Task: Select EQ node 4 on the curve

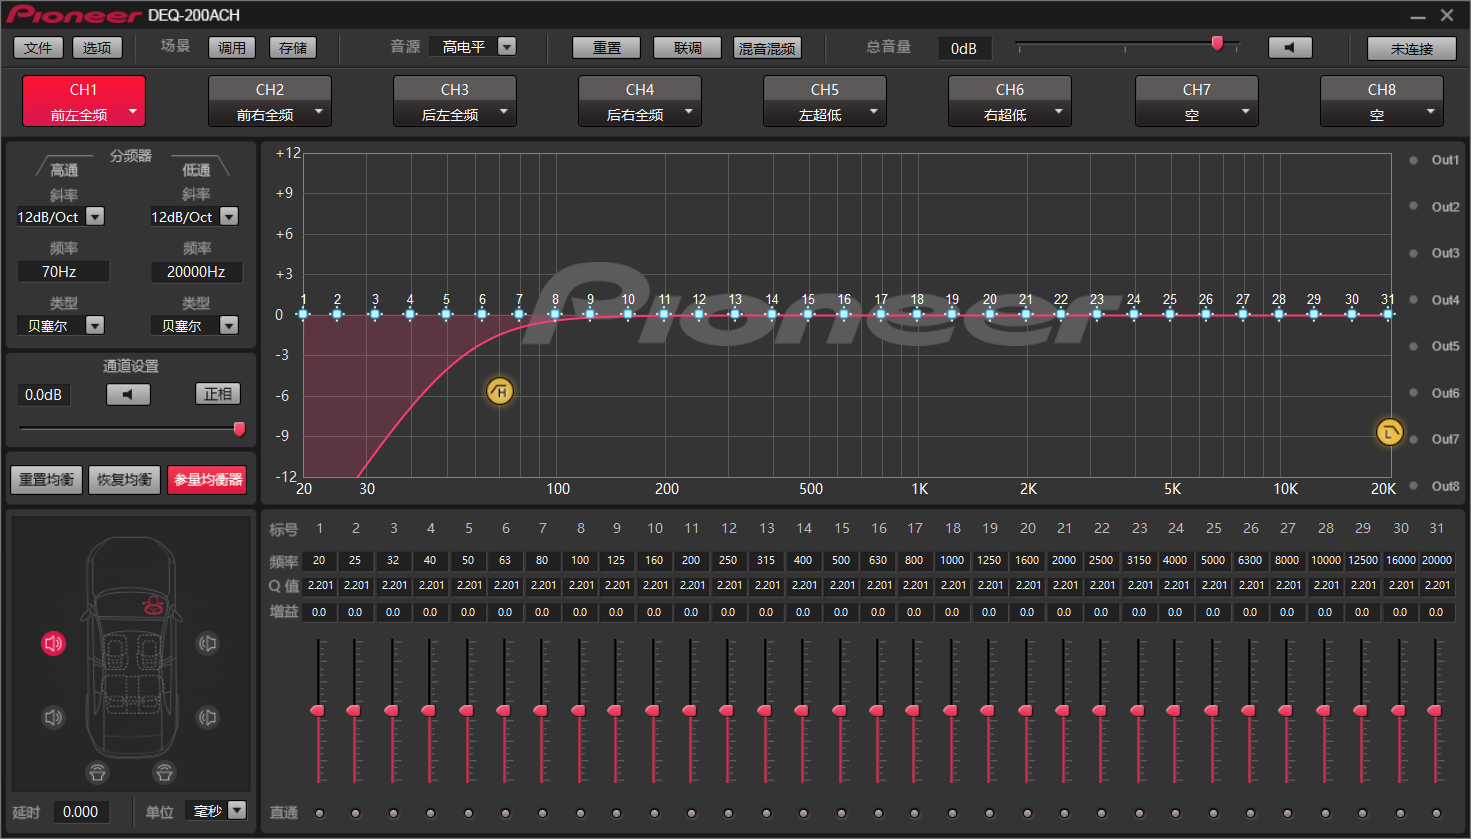Action: pyautogui.click(x=410, y=314)
